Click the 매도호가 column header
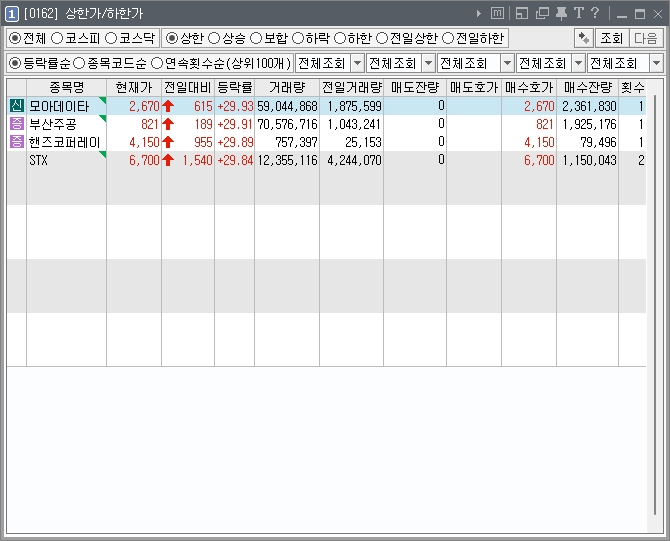 coord(474,88)
